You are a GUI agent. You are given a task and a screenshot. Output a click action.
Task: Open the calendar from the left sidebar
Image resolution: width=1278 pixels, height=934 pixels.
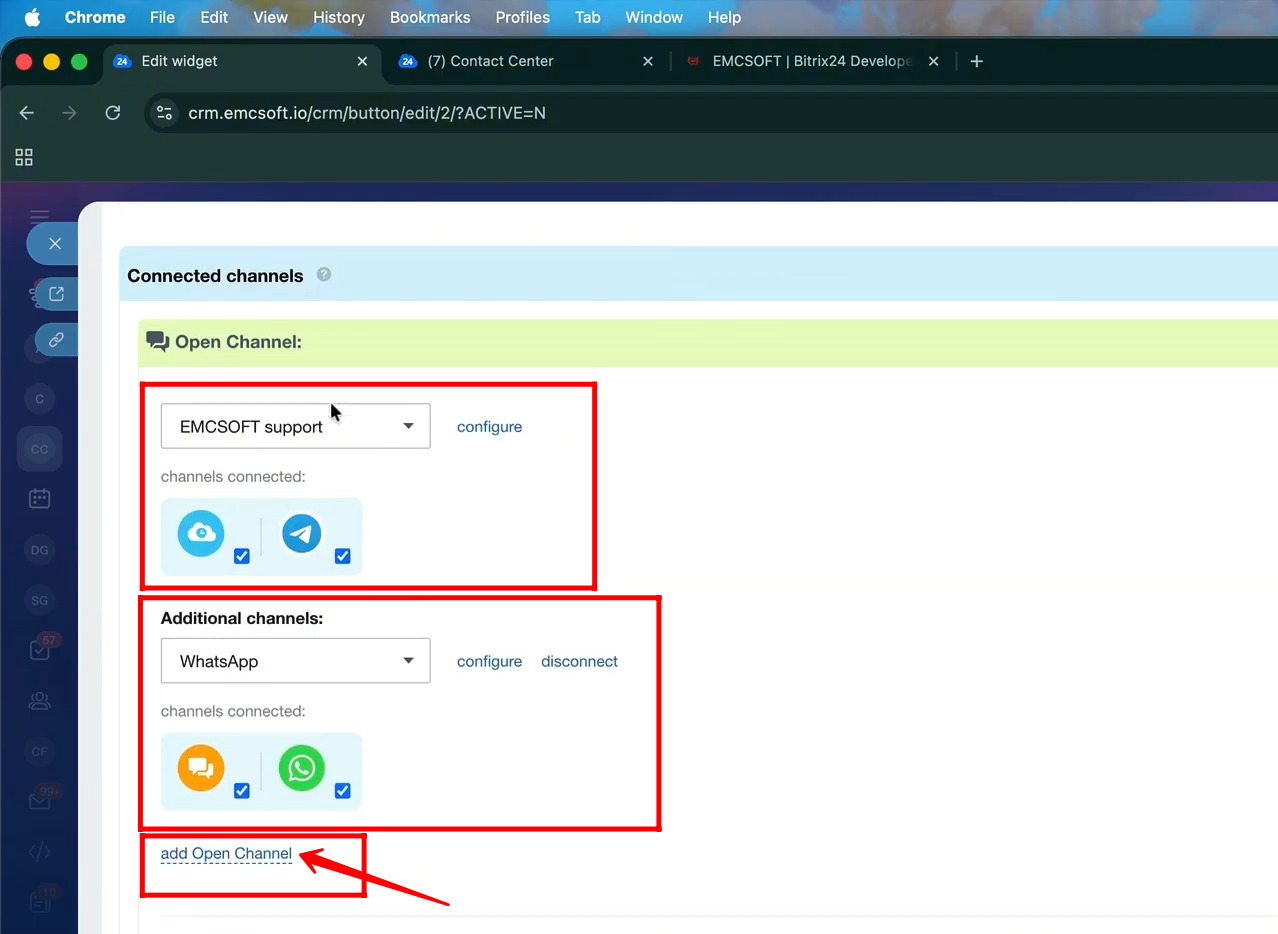tap(40, 498)
